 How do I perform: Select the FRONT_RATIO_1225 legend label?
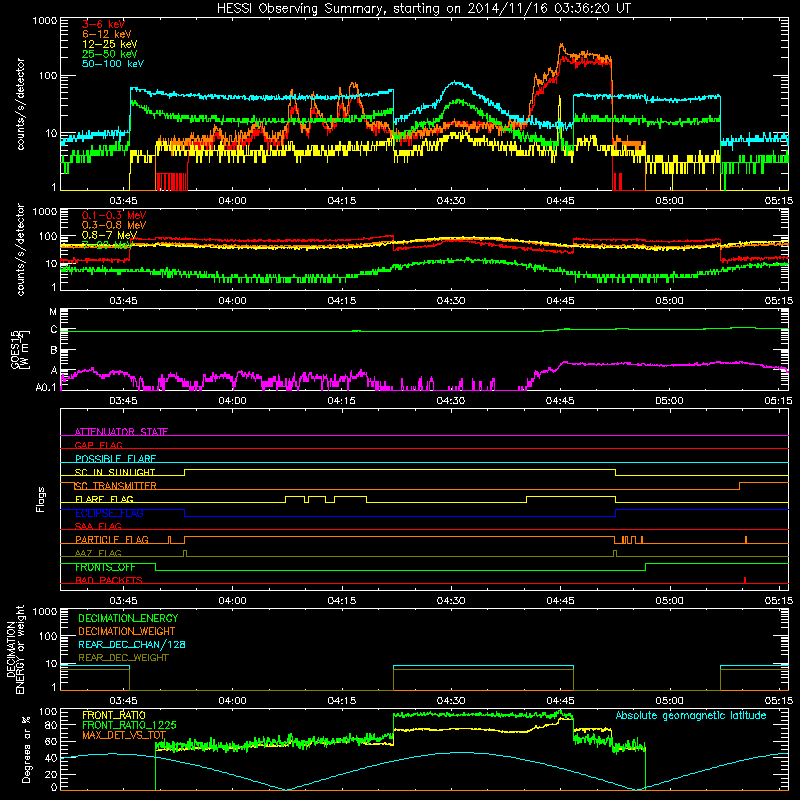point(129,725)
